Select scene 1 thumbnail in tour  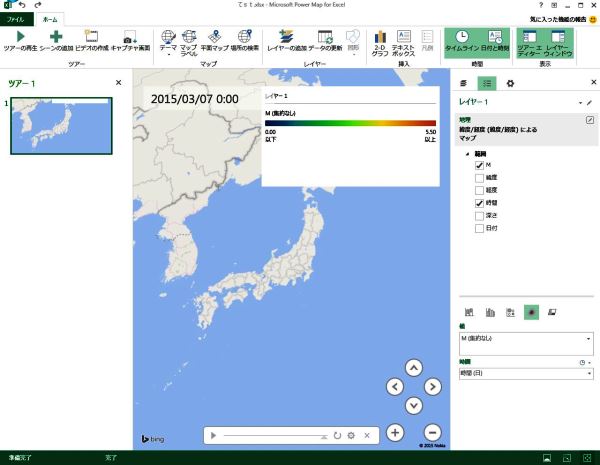[62, 126]
